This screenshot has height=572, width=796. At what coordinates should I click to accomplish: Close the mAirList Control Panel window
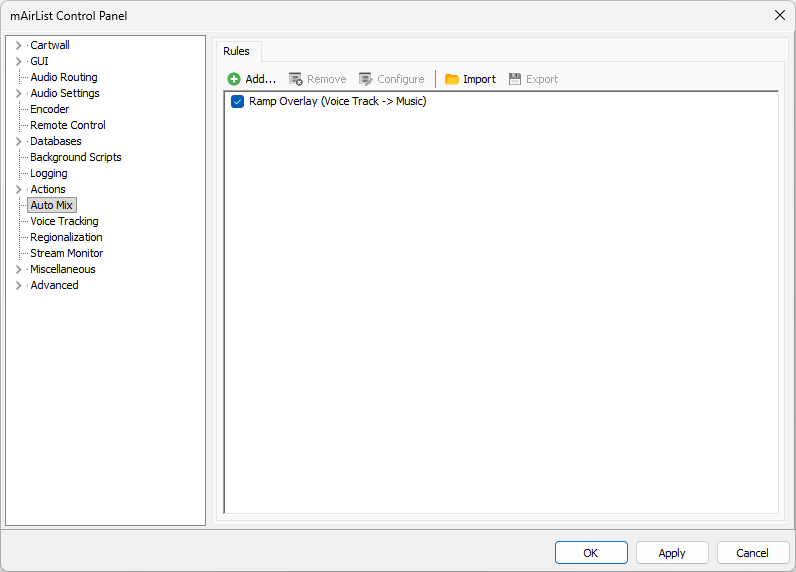pos(779,15)
